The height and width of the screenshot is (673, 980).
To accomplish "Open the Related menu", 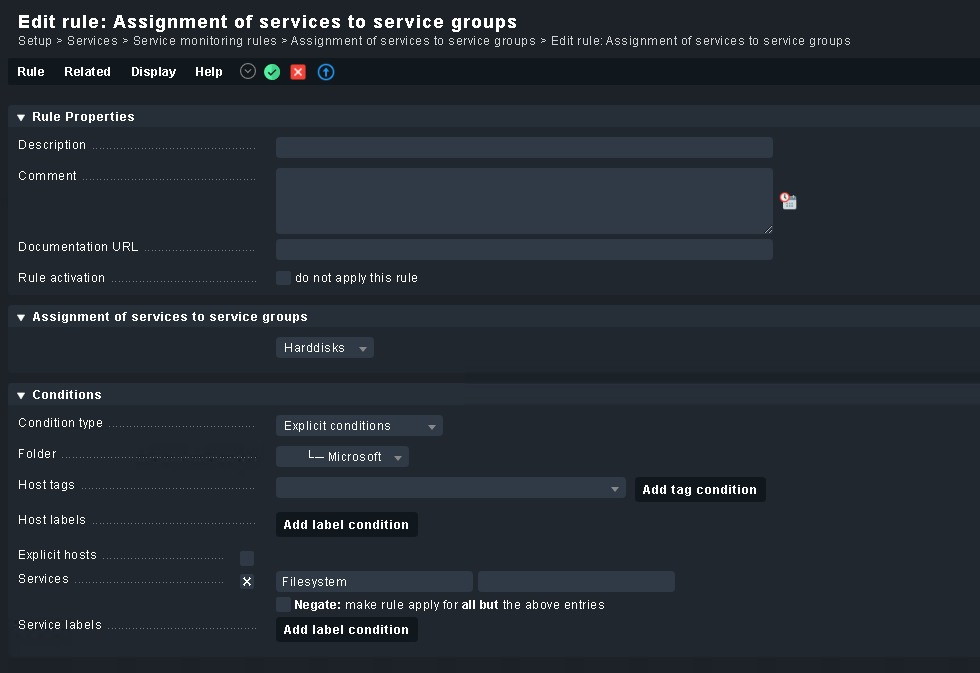I will 87,72.
